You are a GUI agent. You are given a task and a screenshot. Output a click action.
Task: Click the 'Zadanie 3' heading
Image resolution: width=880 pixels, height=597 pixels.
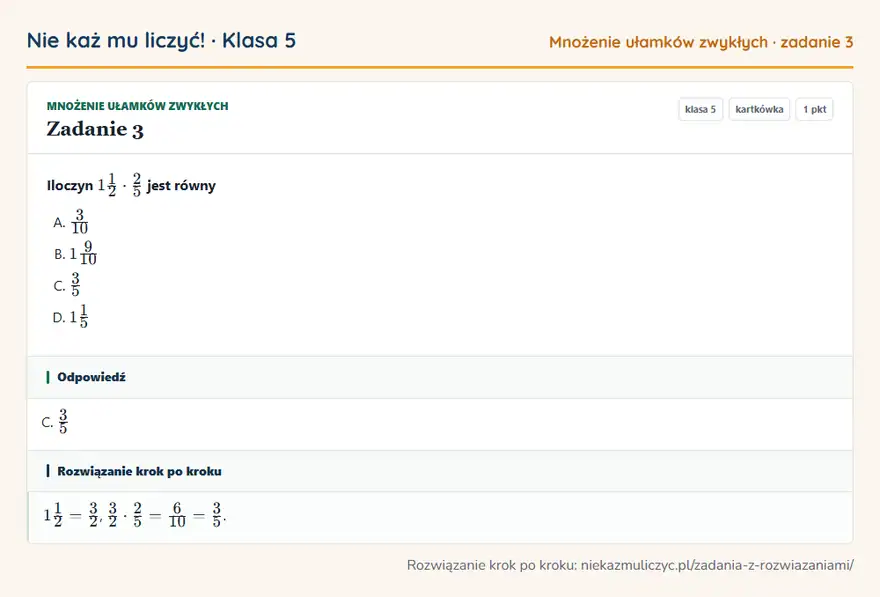(x=95, y=129)
